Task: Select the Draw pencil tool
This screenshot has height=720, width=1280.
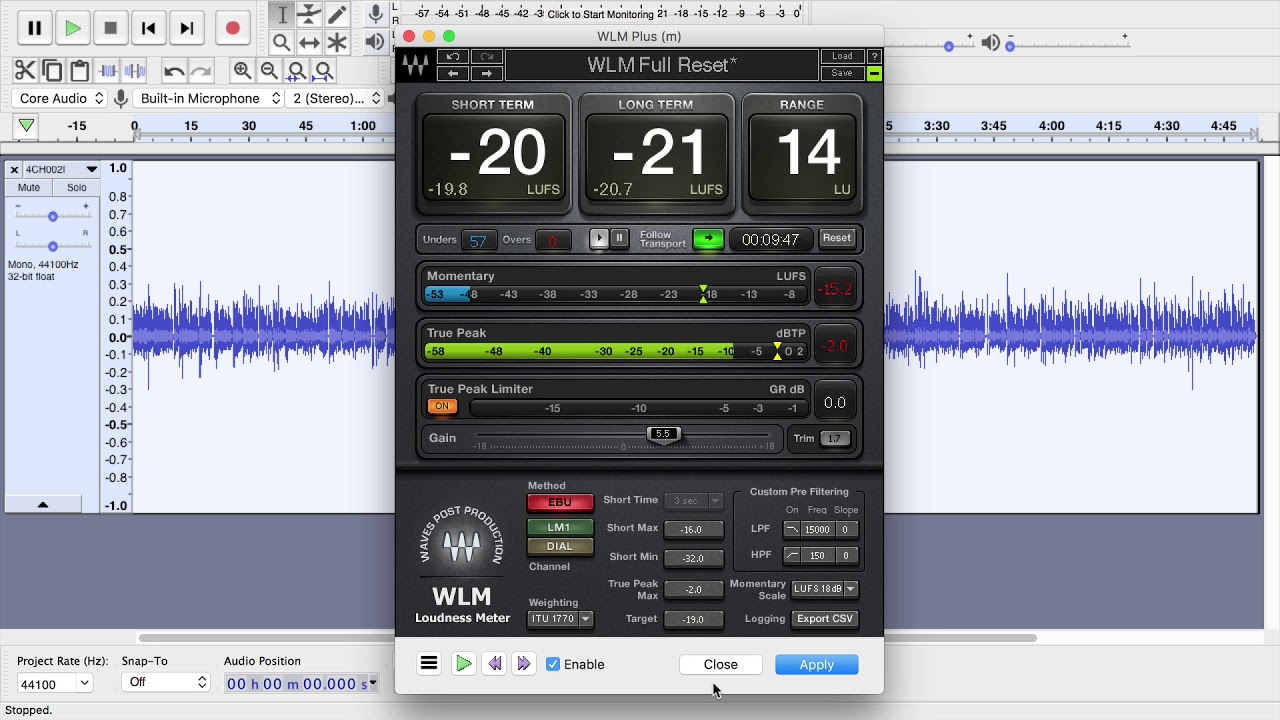Action: click(x=337, y=15)
